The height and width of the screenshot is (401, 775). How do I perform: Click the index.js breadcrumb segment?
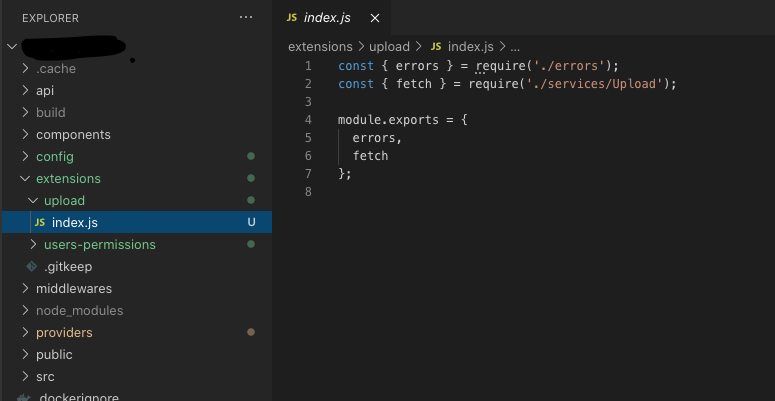[471, 46]
